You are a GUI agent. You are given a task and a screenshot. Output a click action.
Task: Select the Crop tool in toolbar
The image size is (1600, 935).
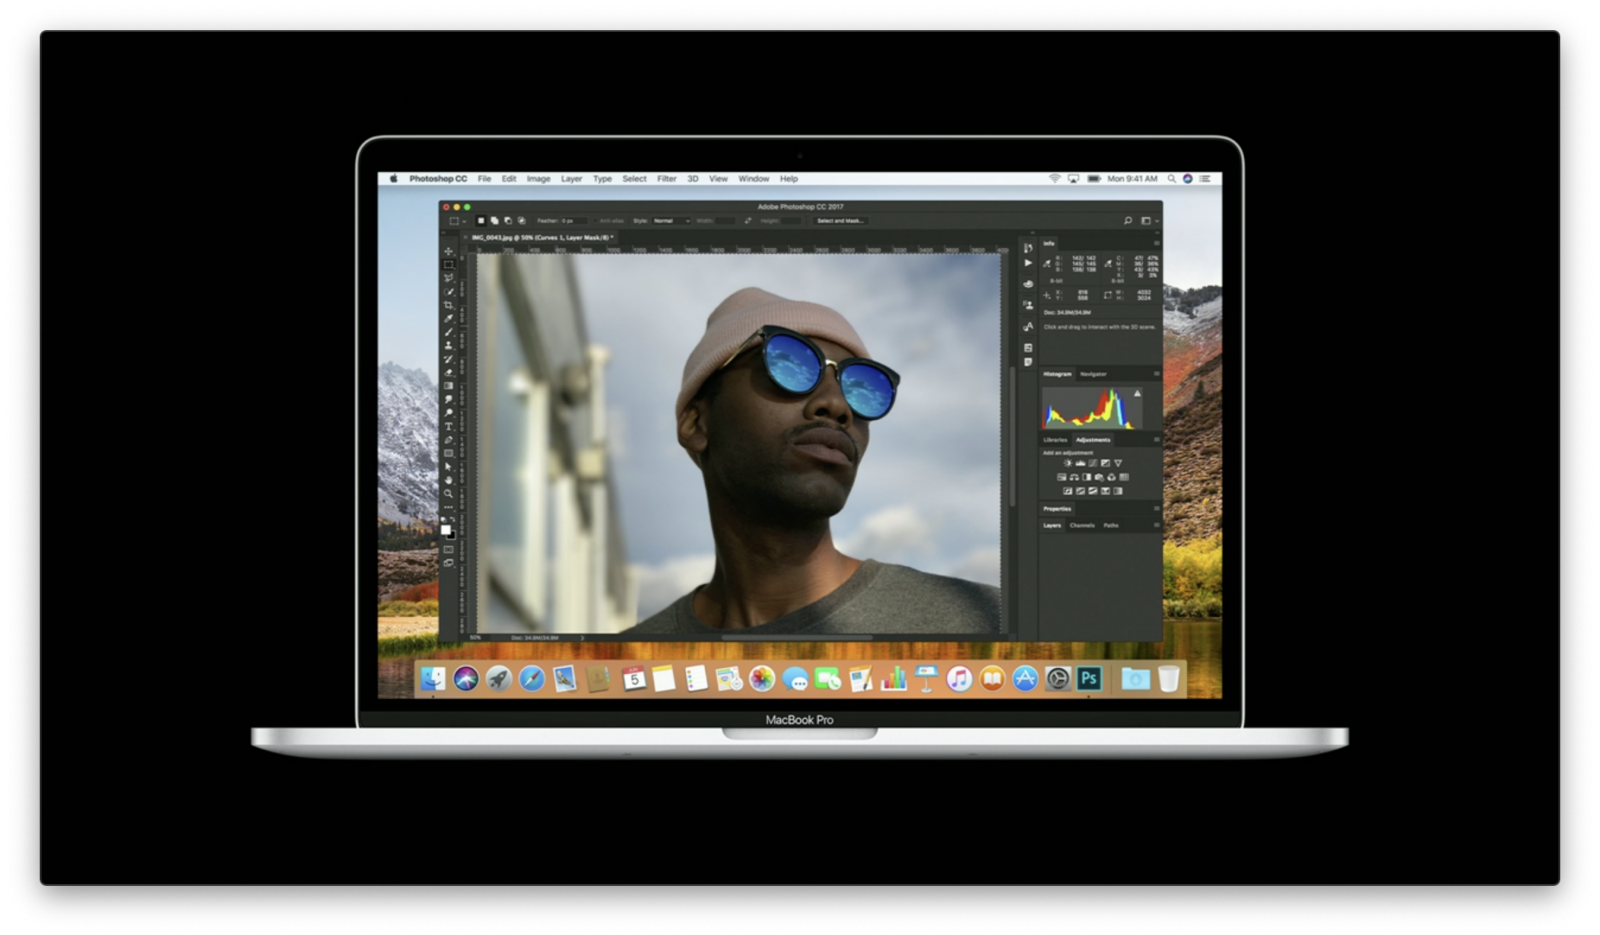(448, 305)
